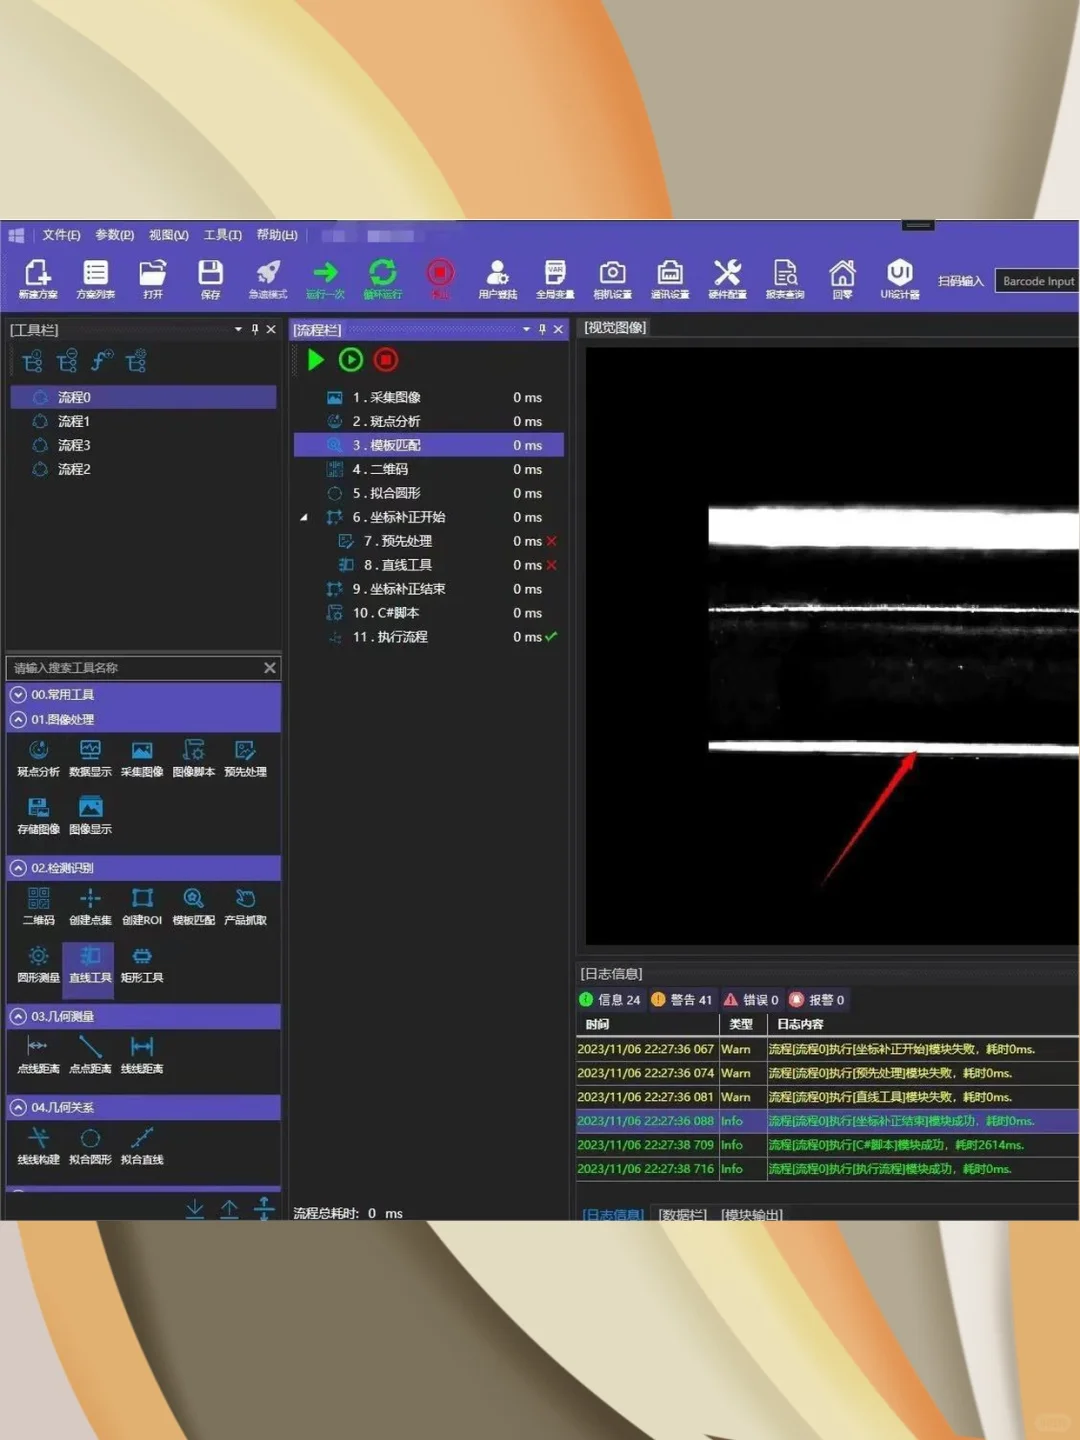1080x1440 pixels.
Task: Select the 预先处理 tool in the toolbox
Action: tap(246, 759)
